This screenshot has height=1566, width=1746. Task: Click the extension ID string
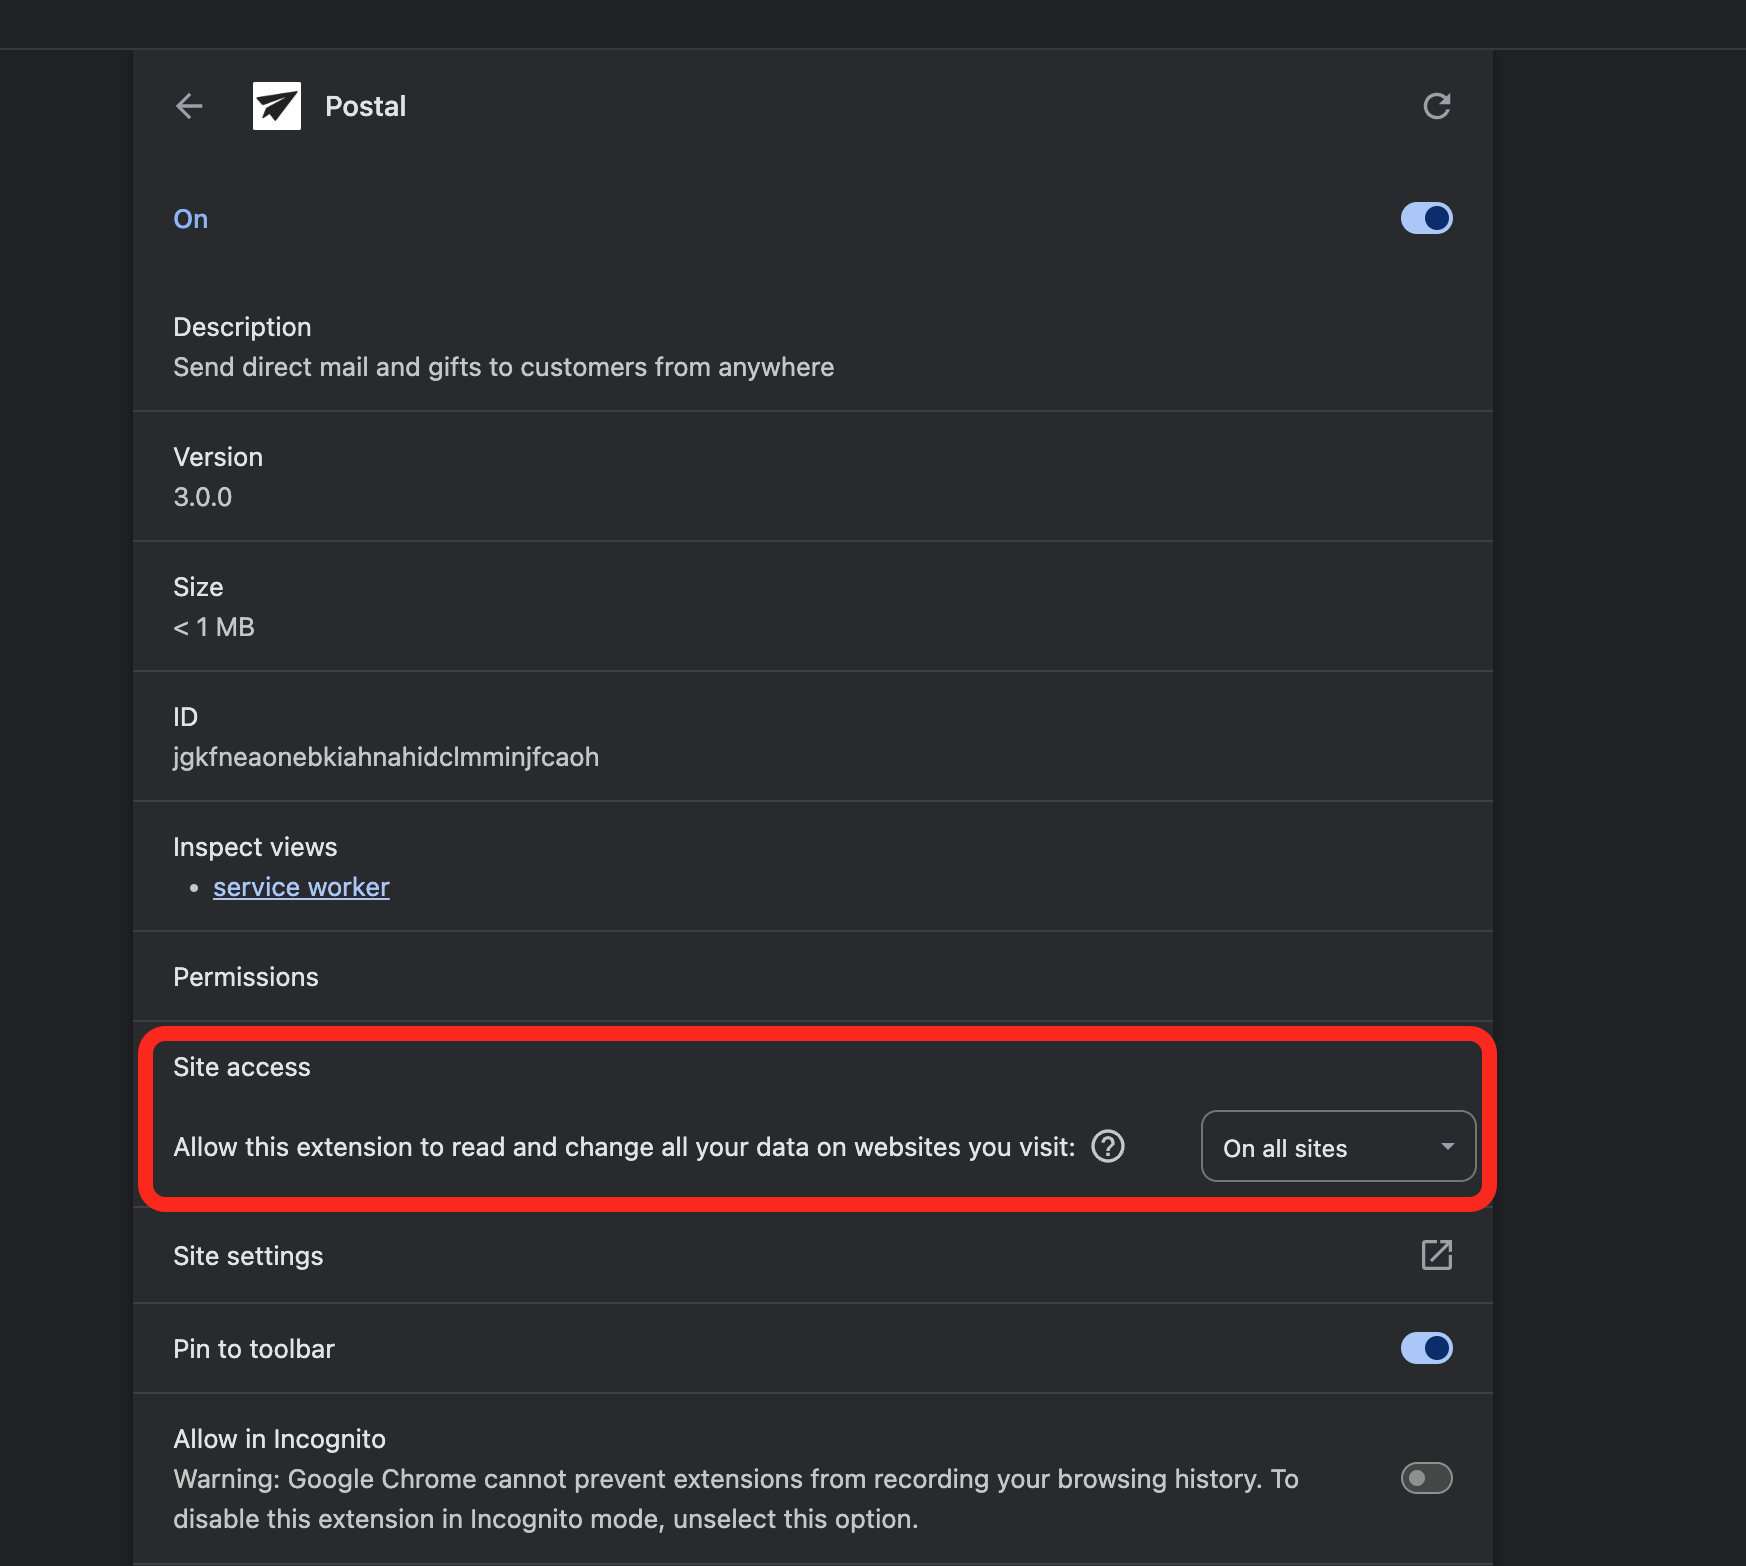pyautogui.click(x=386, y=757)
